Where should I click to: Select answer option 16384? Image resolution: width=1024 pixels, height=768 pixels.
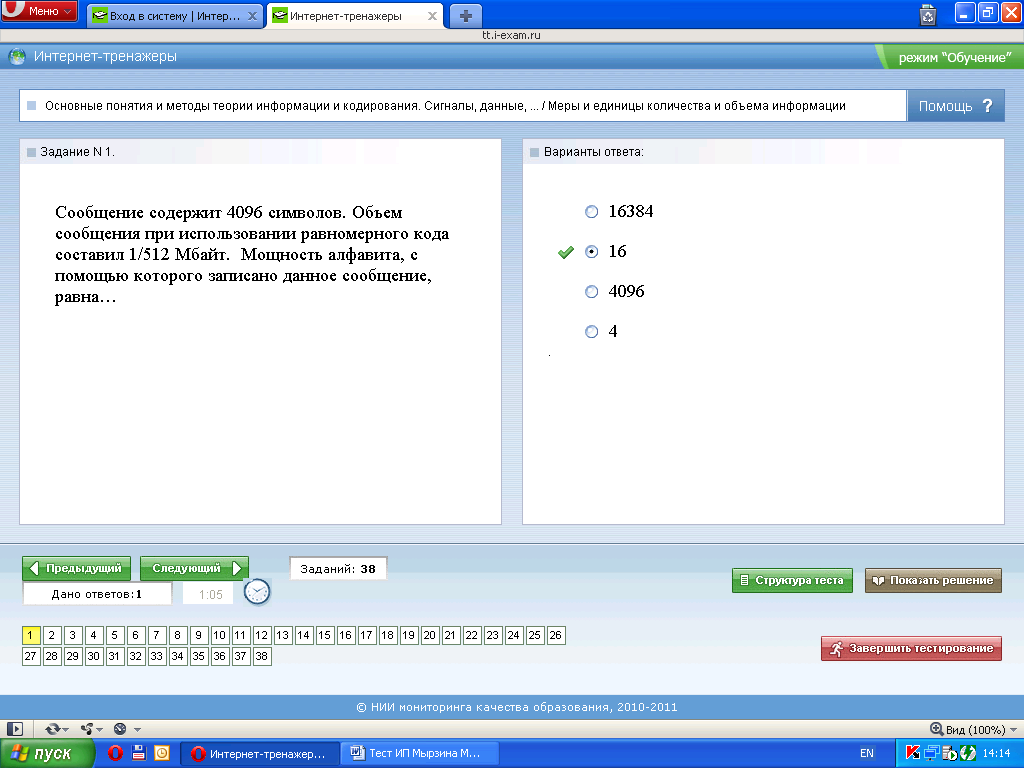[592, 212]
